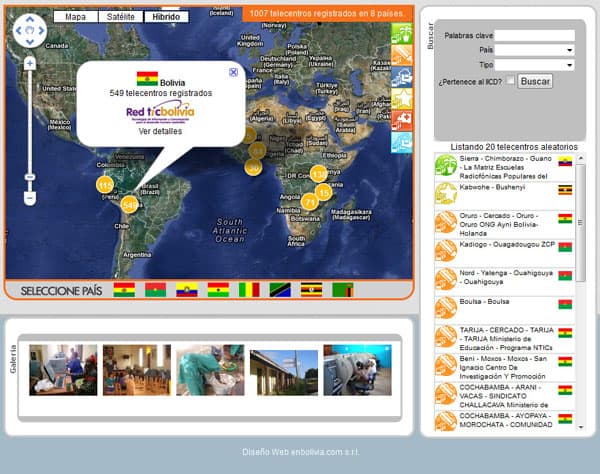Click the telecentre list scrollbar thumb
600x474 pixels.
(580, 223)
